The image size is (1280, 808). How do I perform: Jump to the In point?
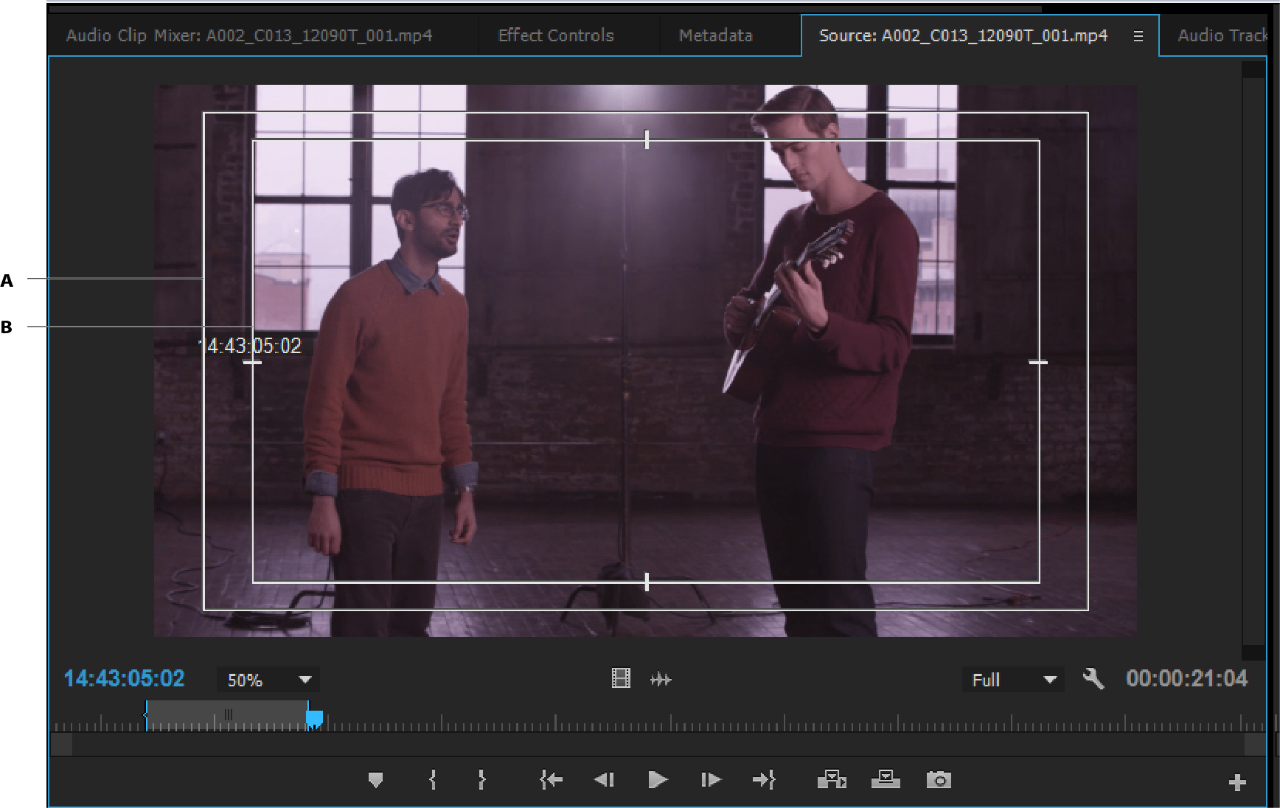point(551,780)
